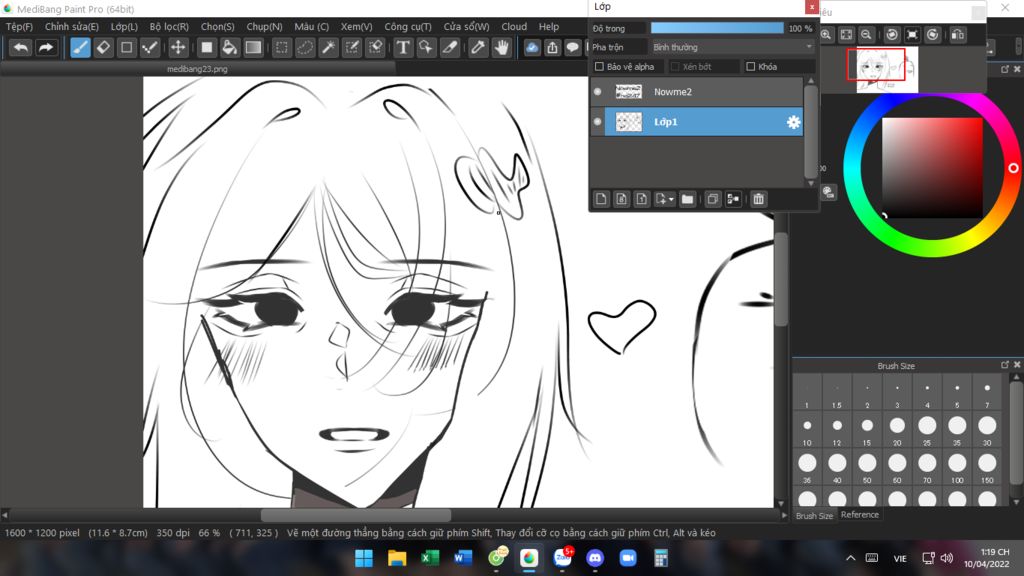Click the cloud save icon
Screen dimensions: 1024x576
click(532, 48)
